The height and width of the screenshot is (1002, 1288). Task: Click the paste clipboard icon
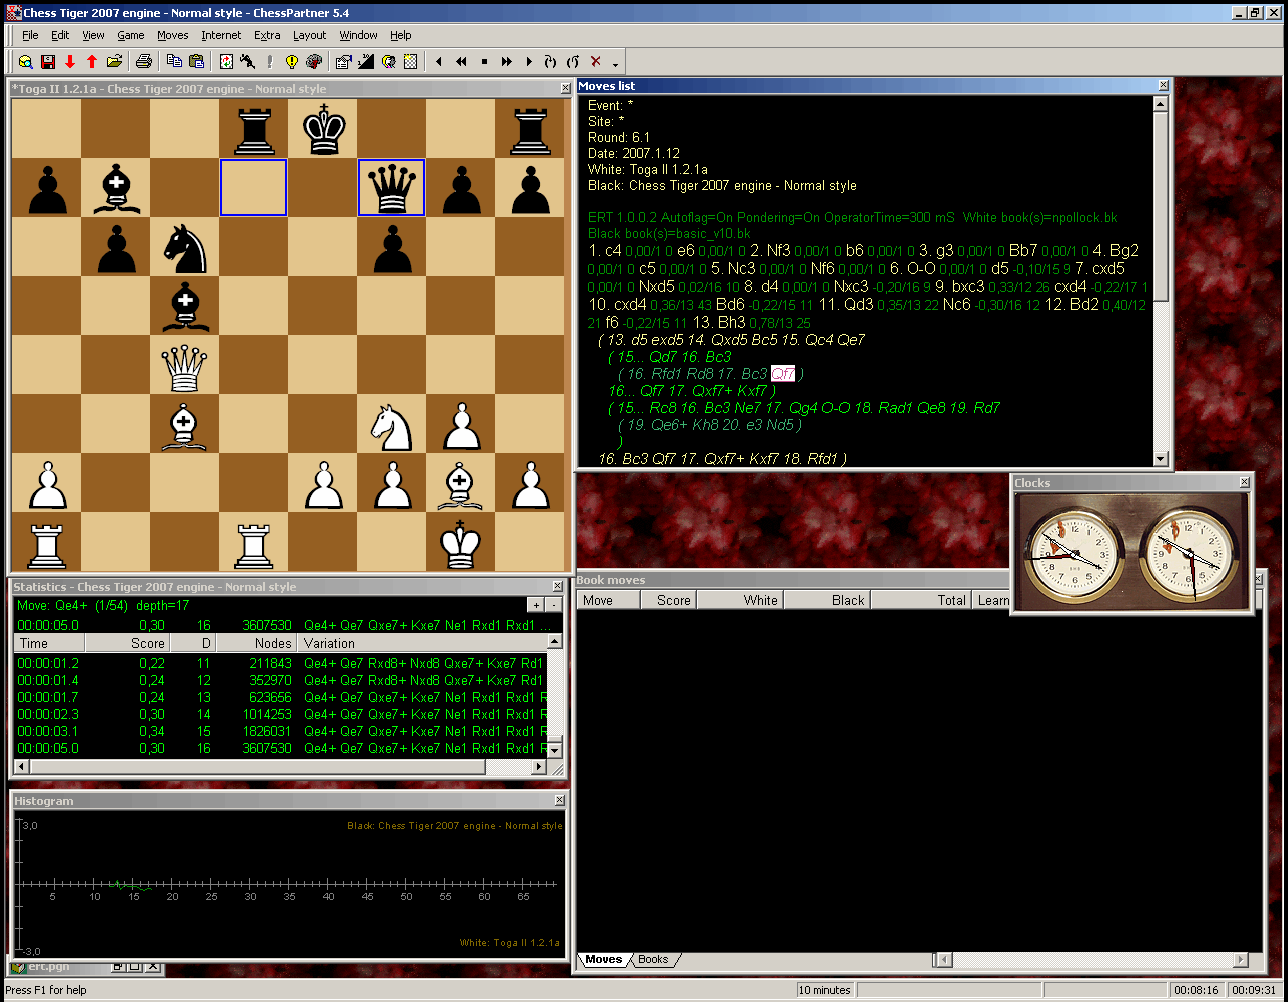(197, 61)
